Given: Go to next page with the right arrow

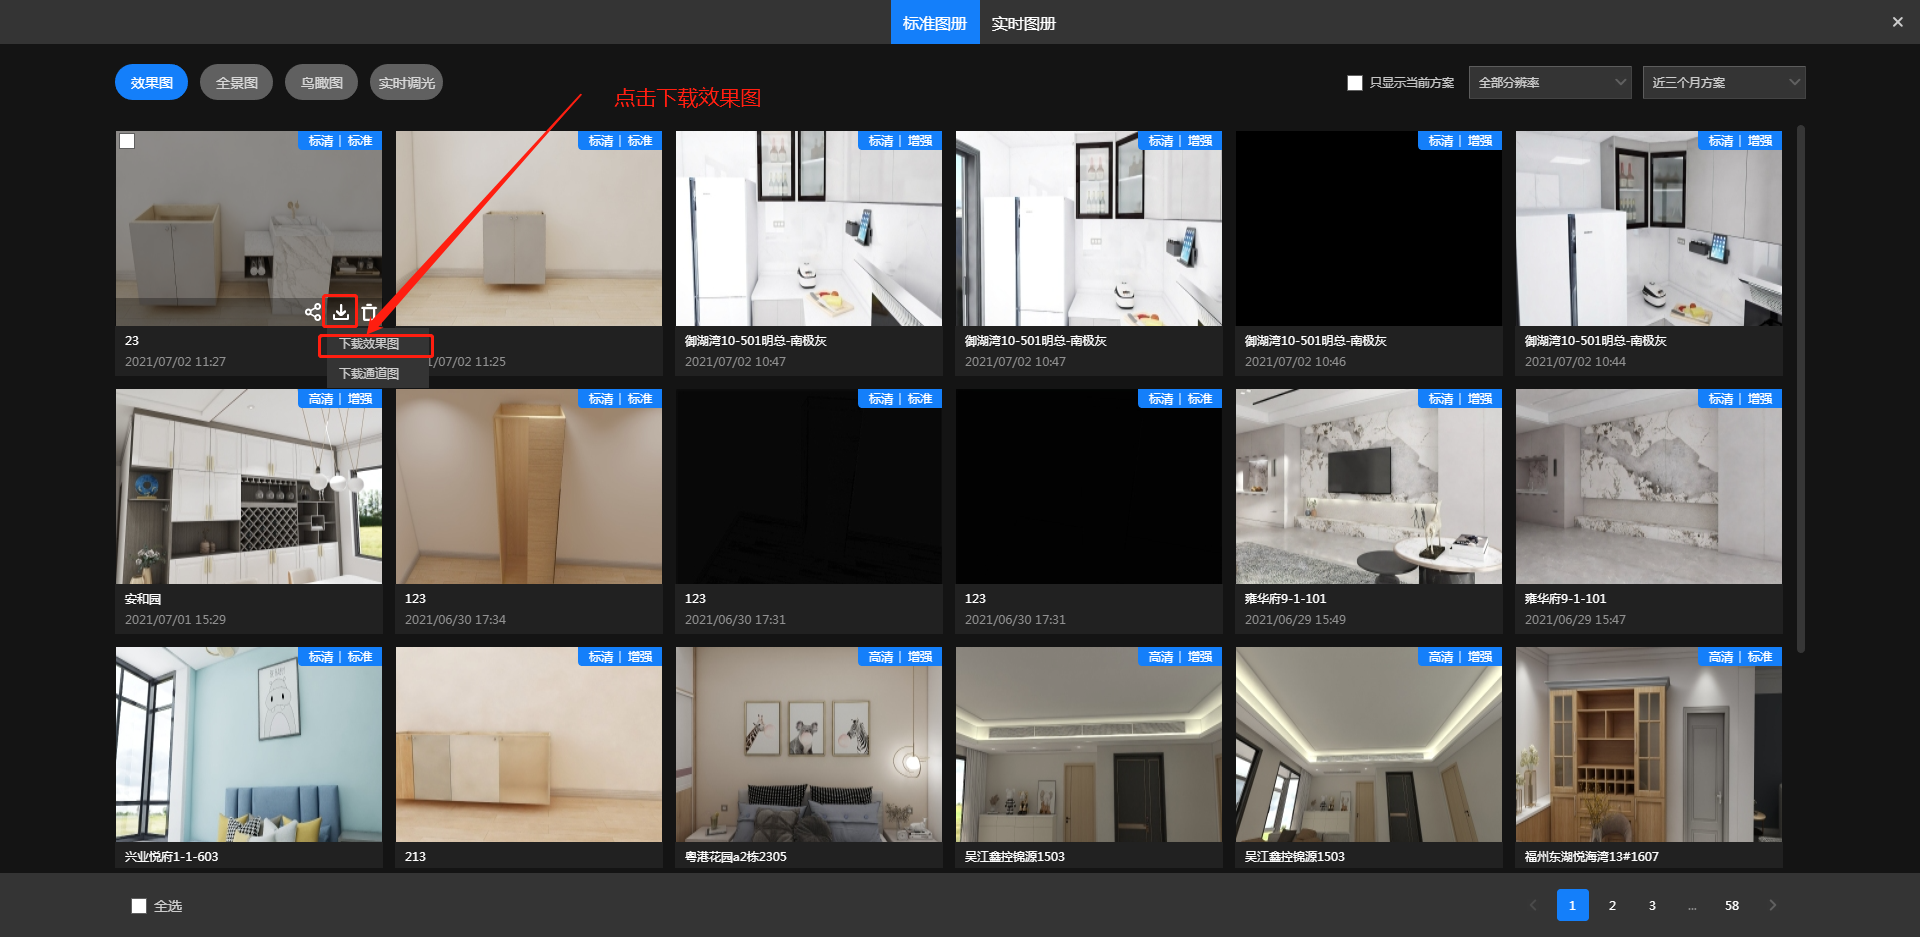Looking at the screenshot, I should pyautogui.click(x=1772, y=905).
